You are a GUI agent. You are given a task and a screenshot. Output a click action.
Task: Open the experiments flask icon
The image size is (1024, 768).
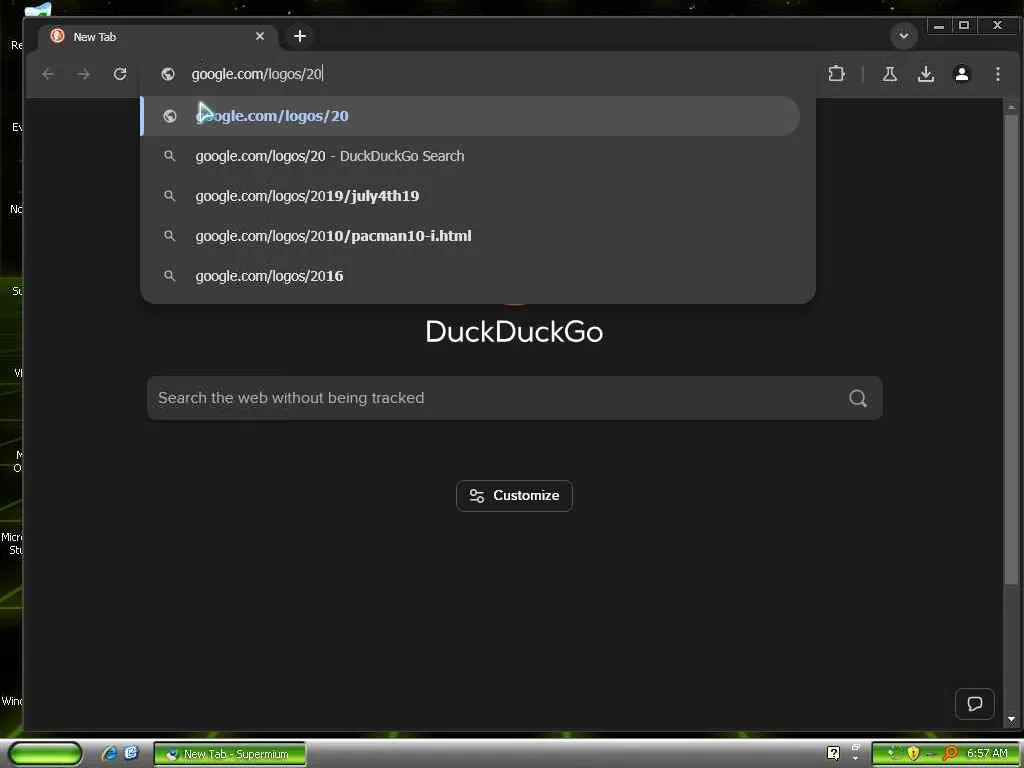889,74
